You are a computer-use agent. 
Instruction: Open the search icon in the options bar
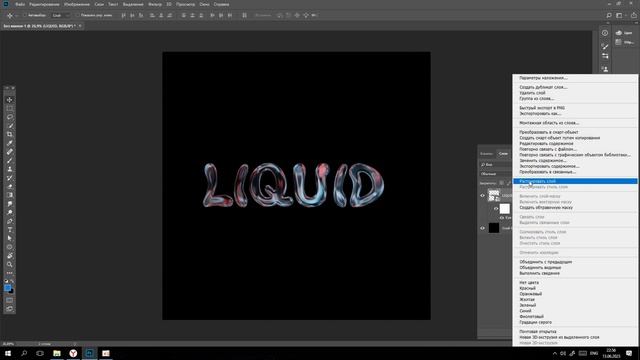pos(609,15)
